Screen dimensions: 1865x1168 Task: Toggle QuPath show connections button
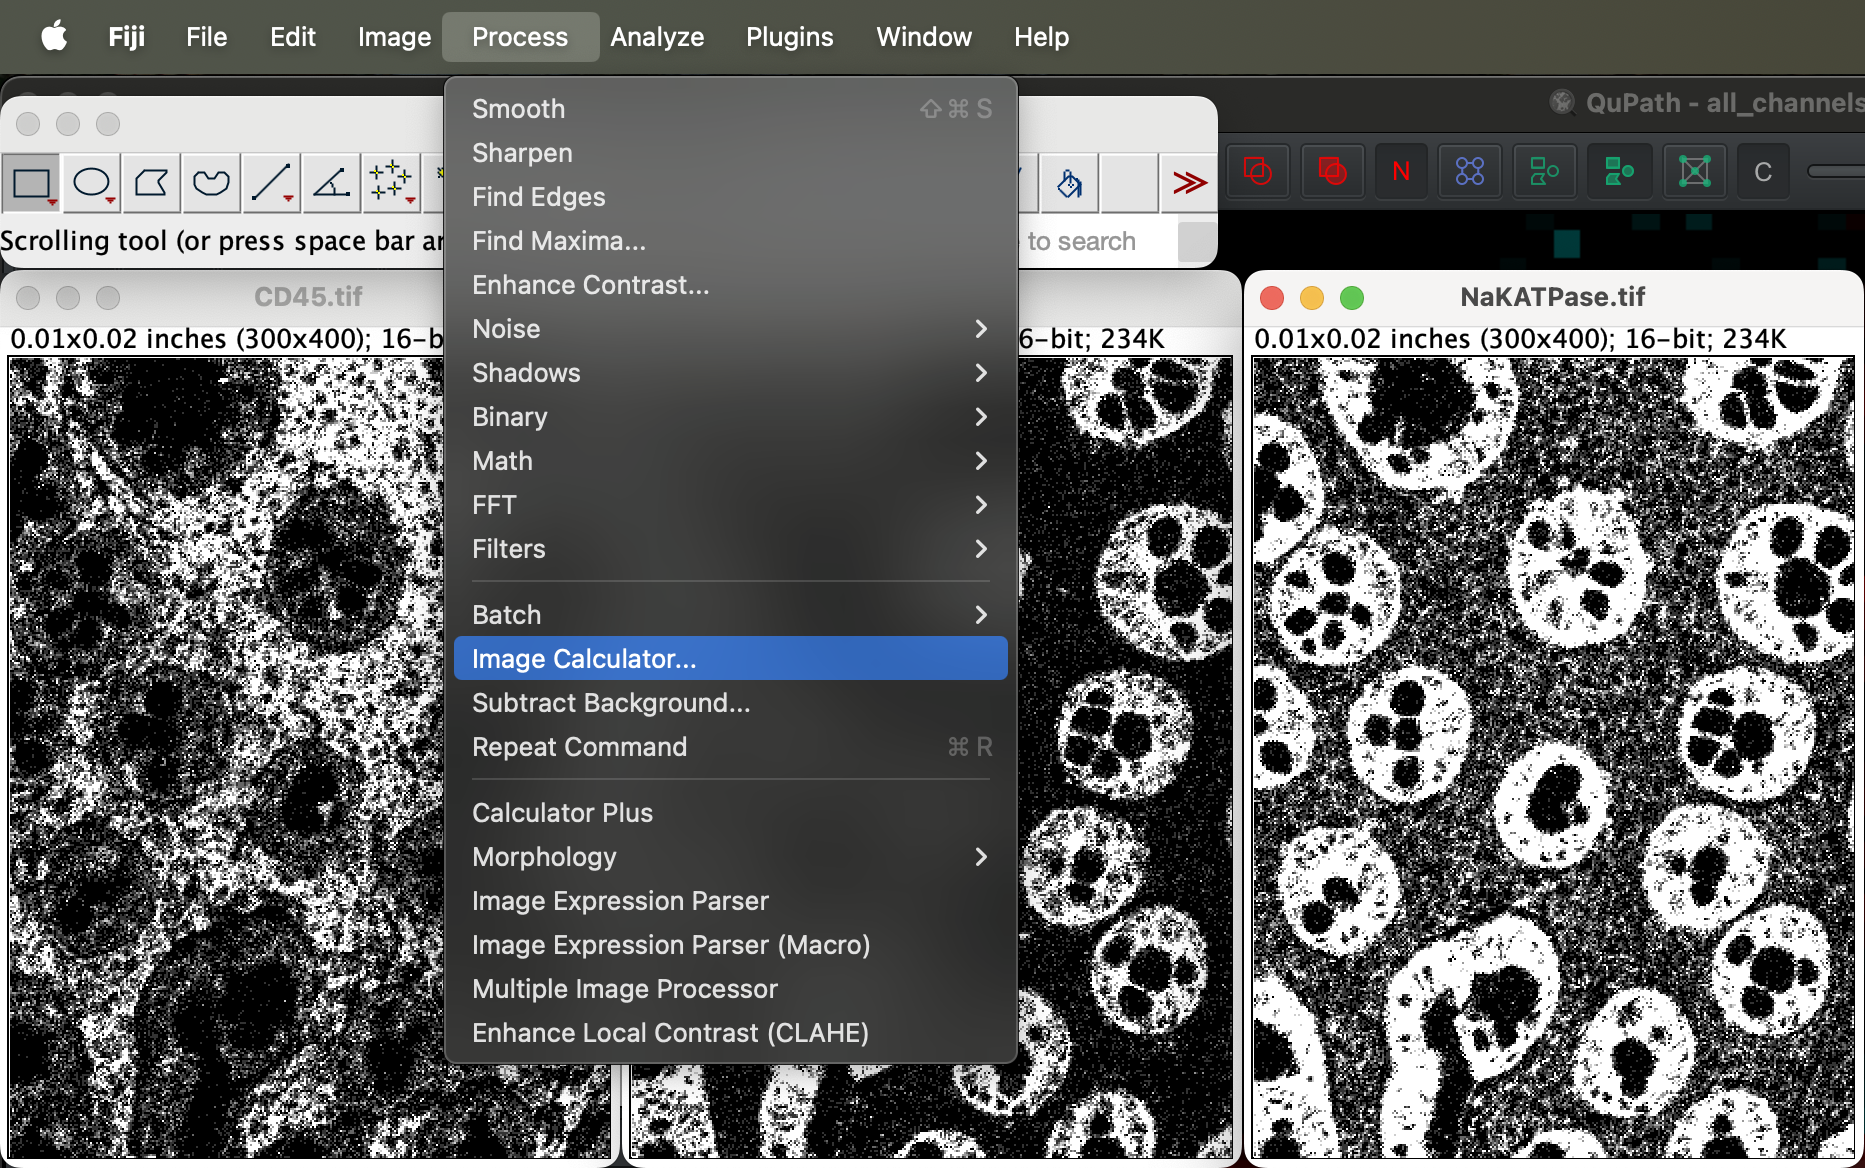pyautogui.click(x=1694, y=172)
